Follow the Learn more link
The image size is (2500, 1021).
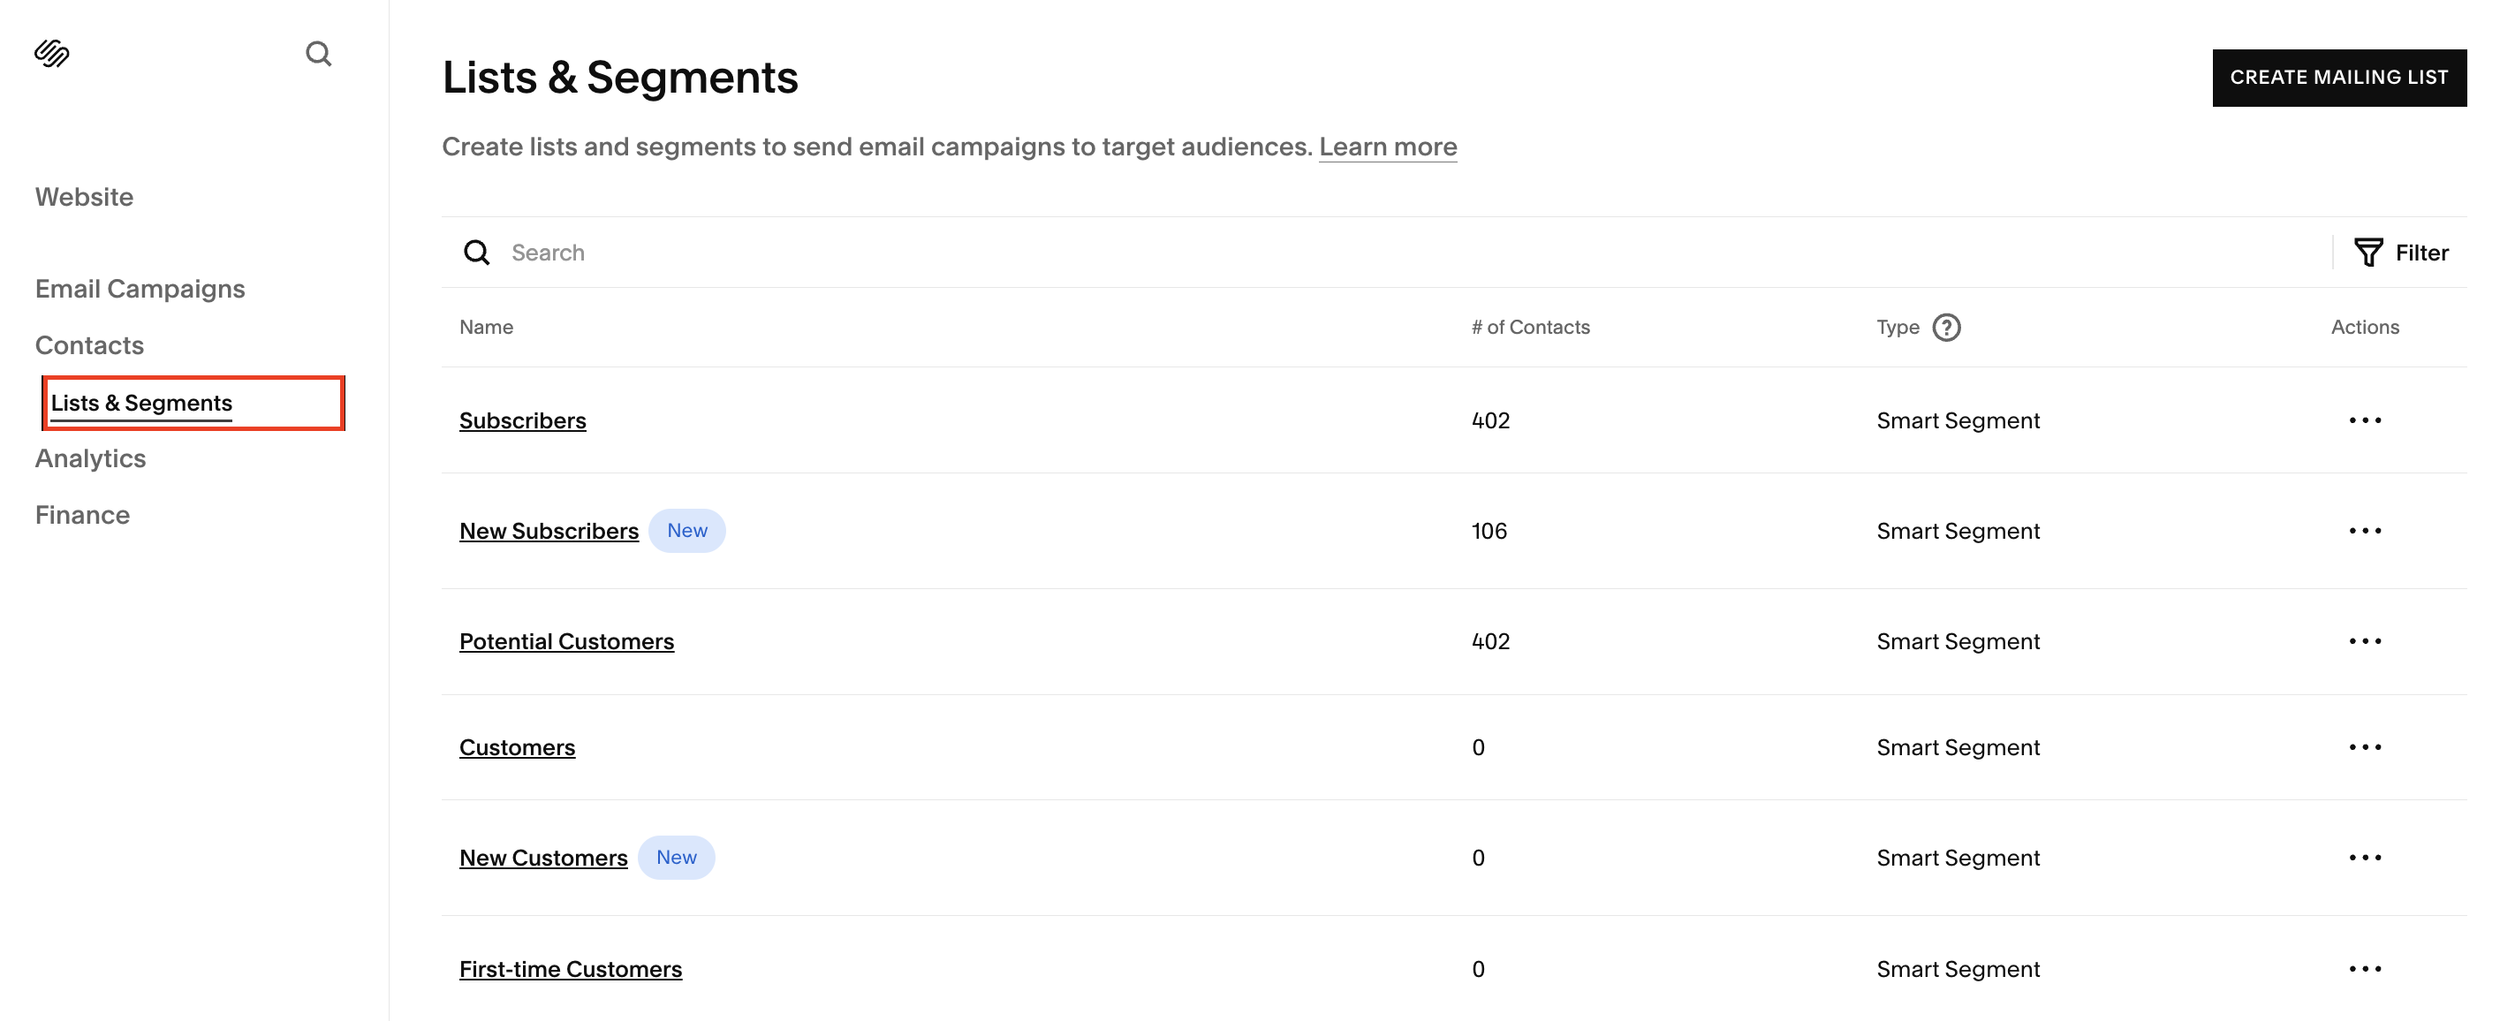[x=1387, y=147]
